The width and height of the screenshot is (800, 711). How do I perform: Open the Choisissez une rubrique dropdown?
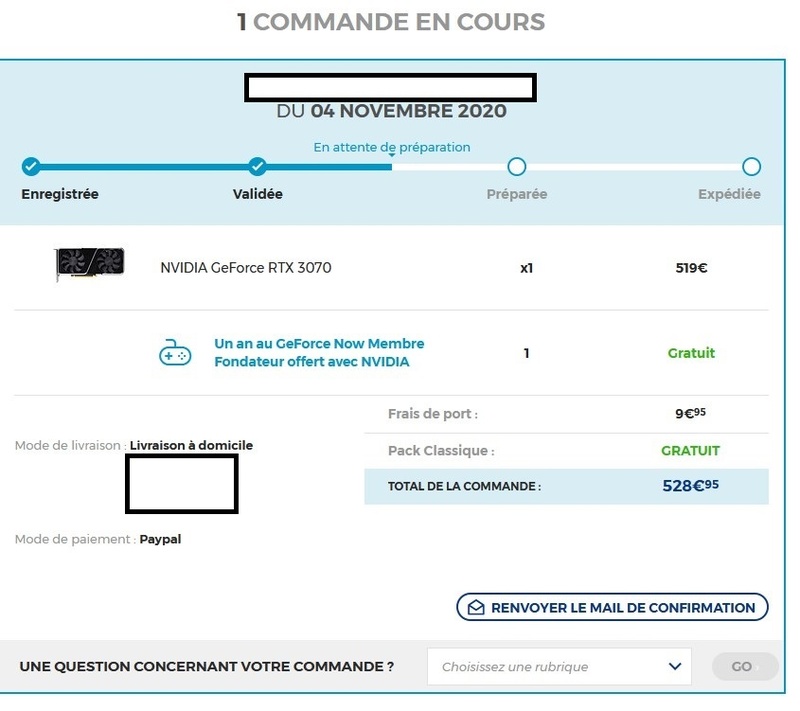(x=559, y=667)
